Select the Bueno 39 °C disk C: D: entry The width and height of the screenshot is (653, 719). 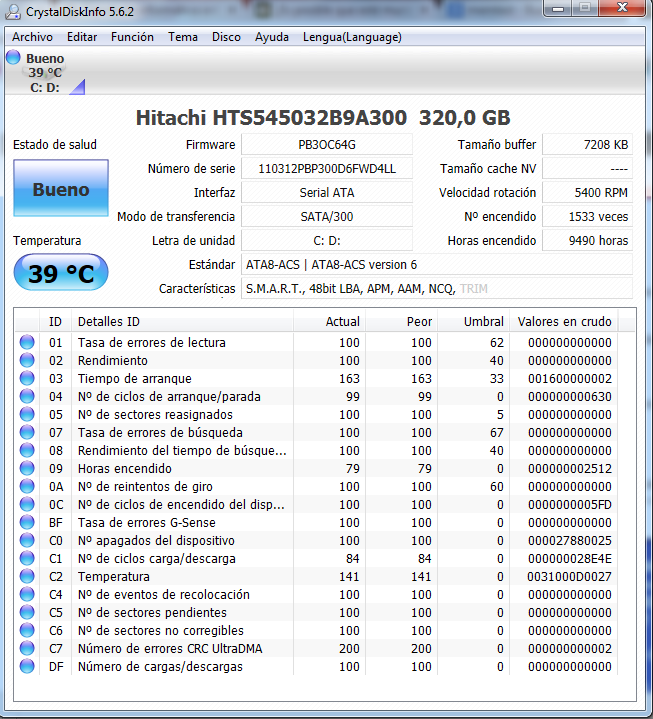point(45,72)
